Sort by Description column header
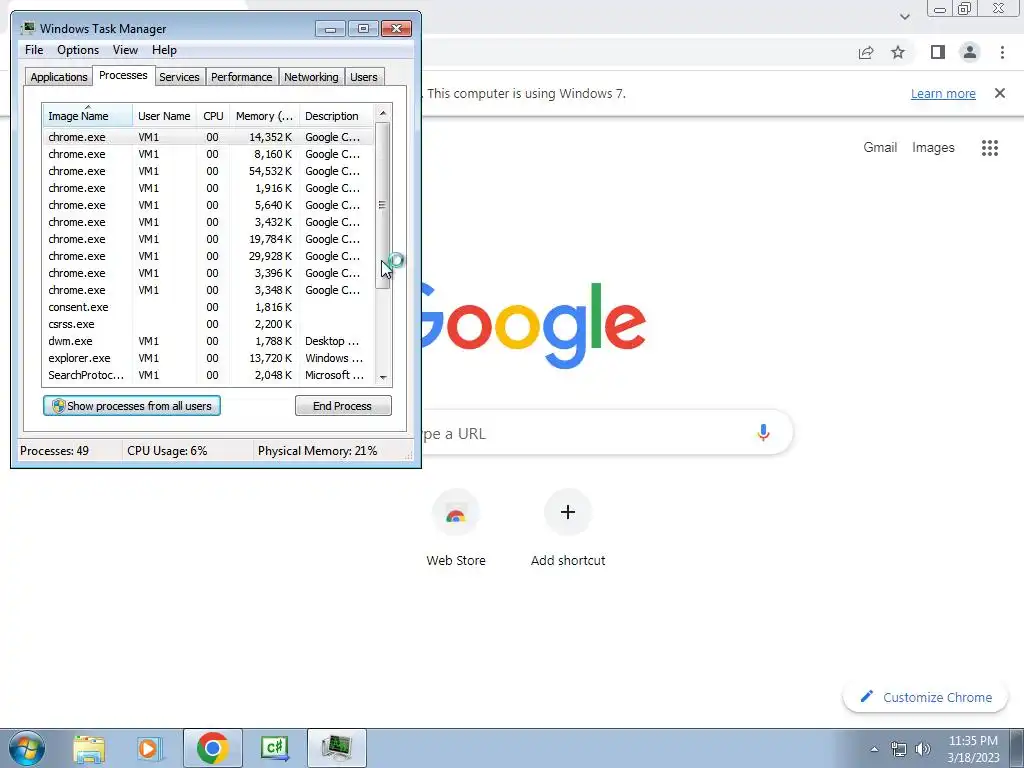This screenshot has width=1024, height=768. (x=336, y=116)
